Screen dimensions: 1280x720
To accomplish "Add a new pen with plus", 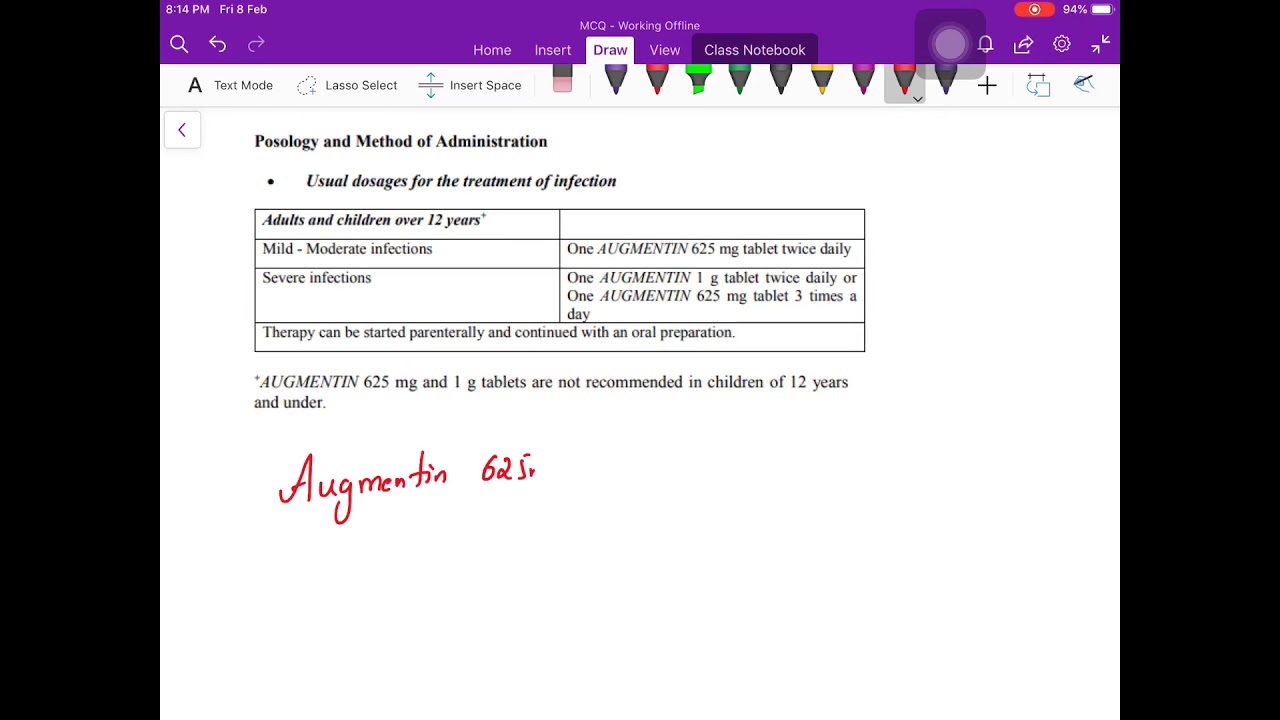I will [987, 86].
